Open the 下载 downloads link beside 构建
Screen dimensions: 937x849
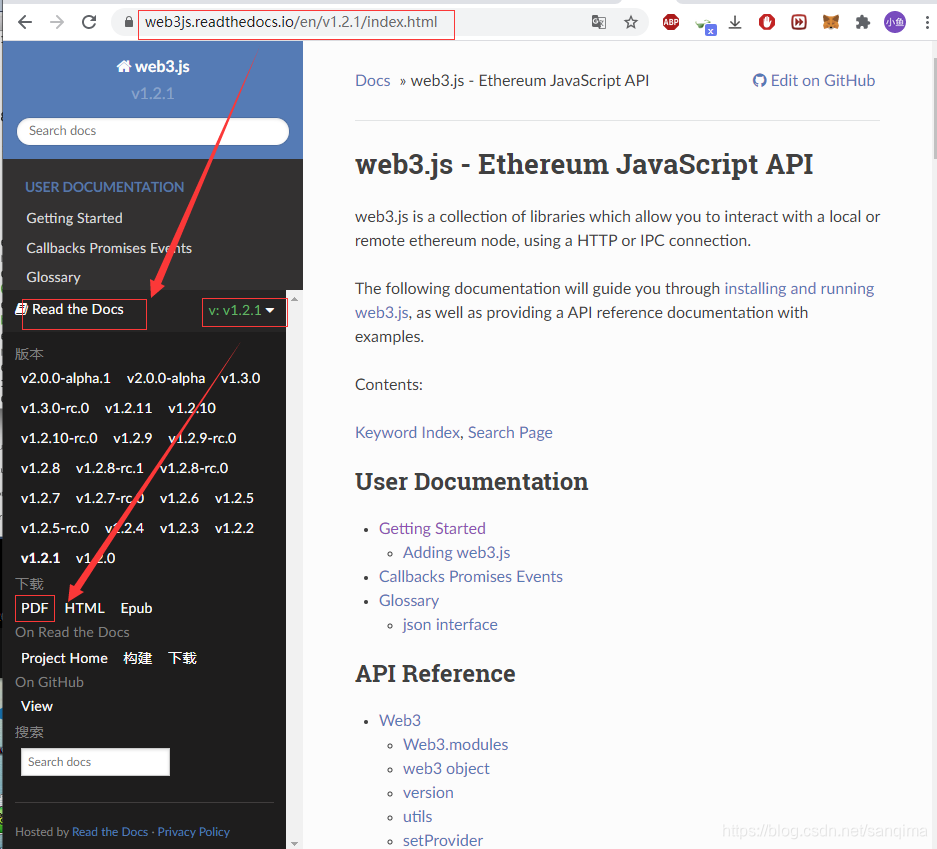coord(182,658)
